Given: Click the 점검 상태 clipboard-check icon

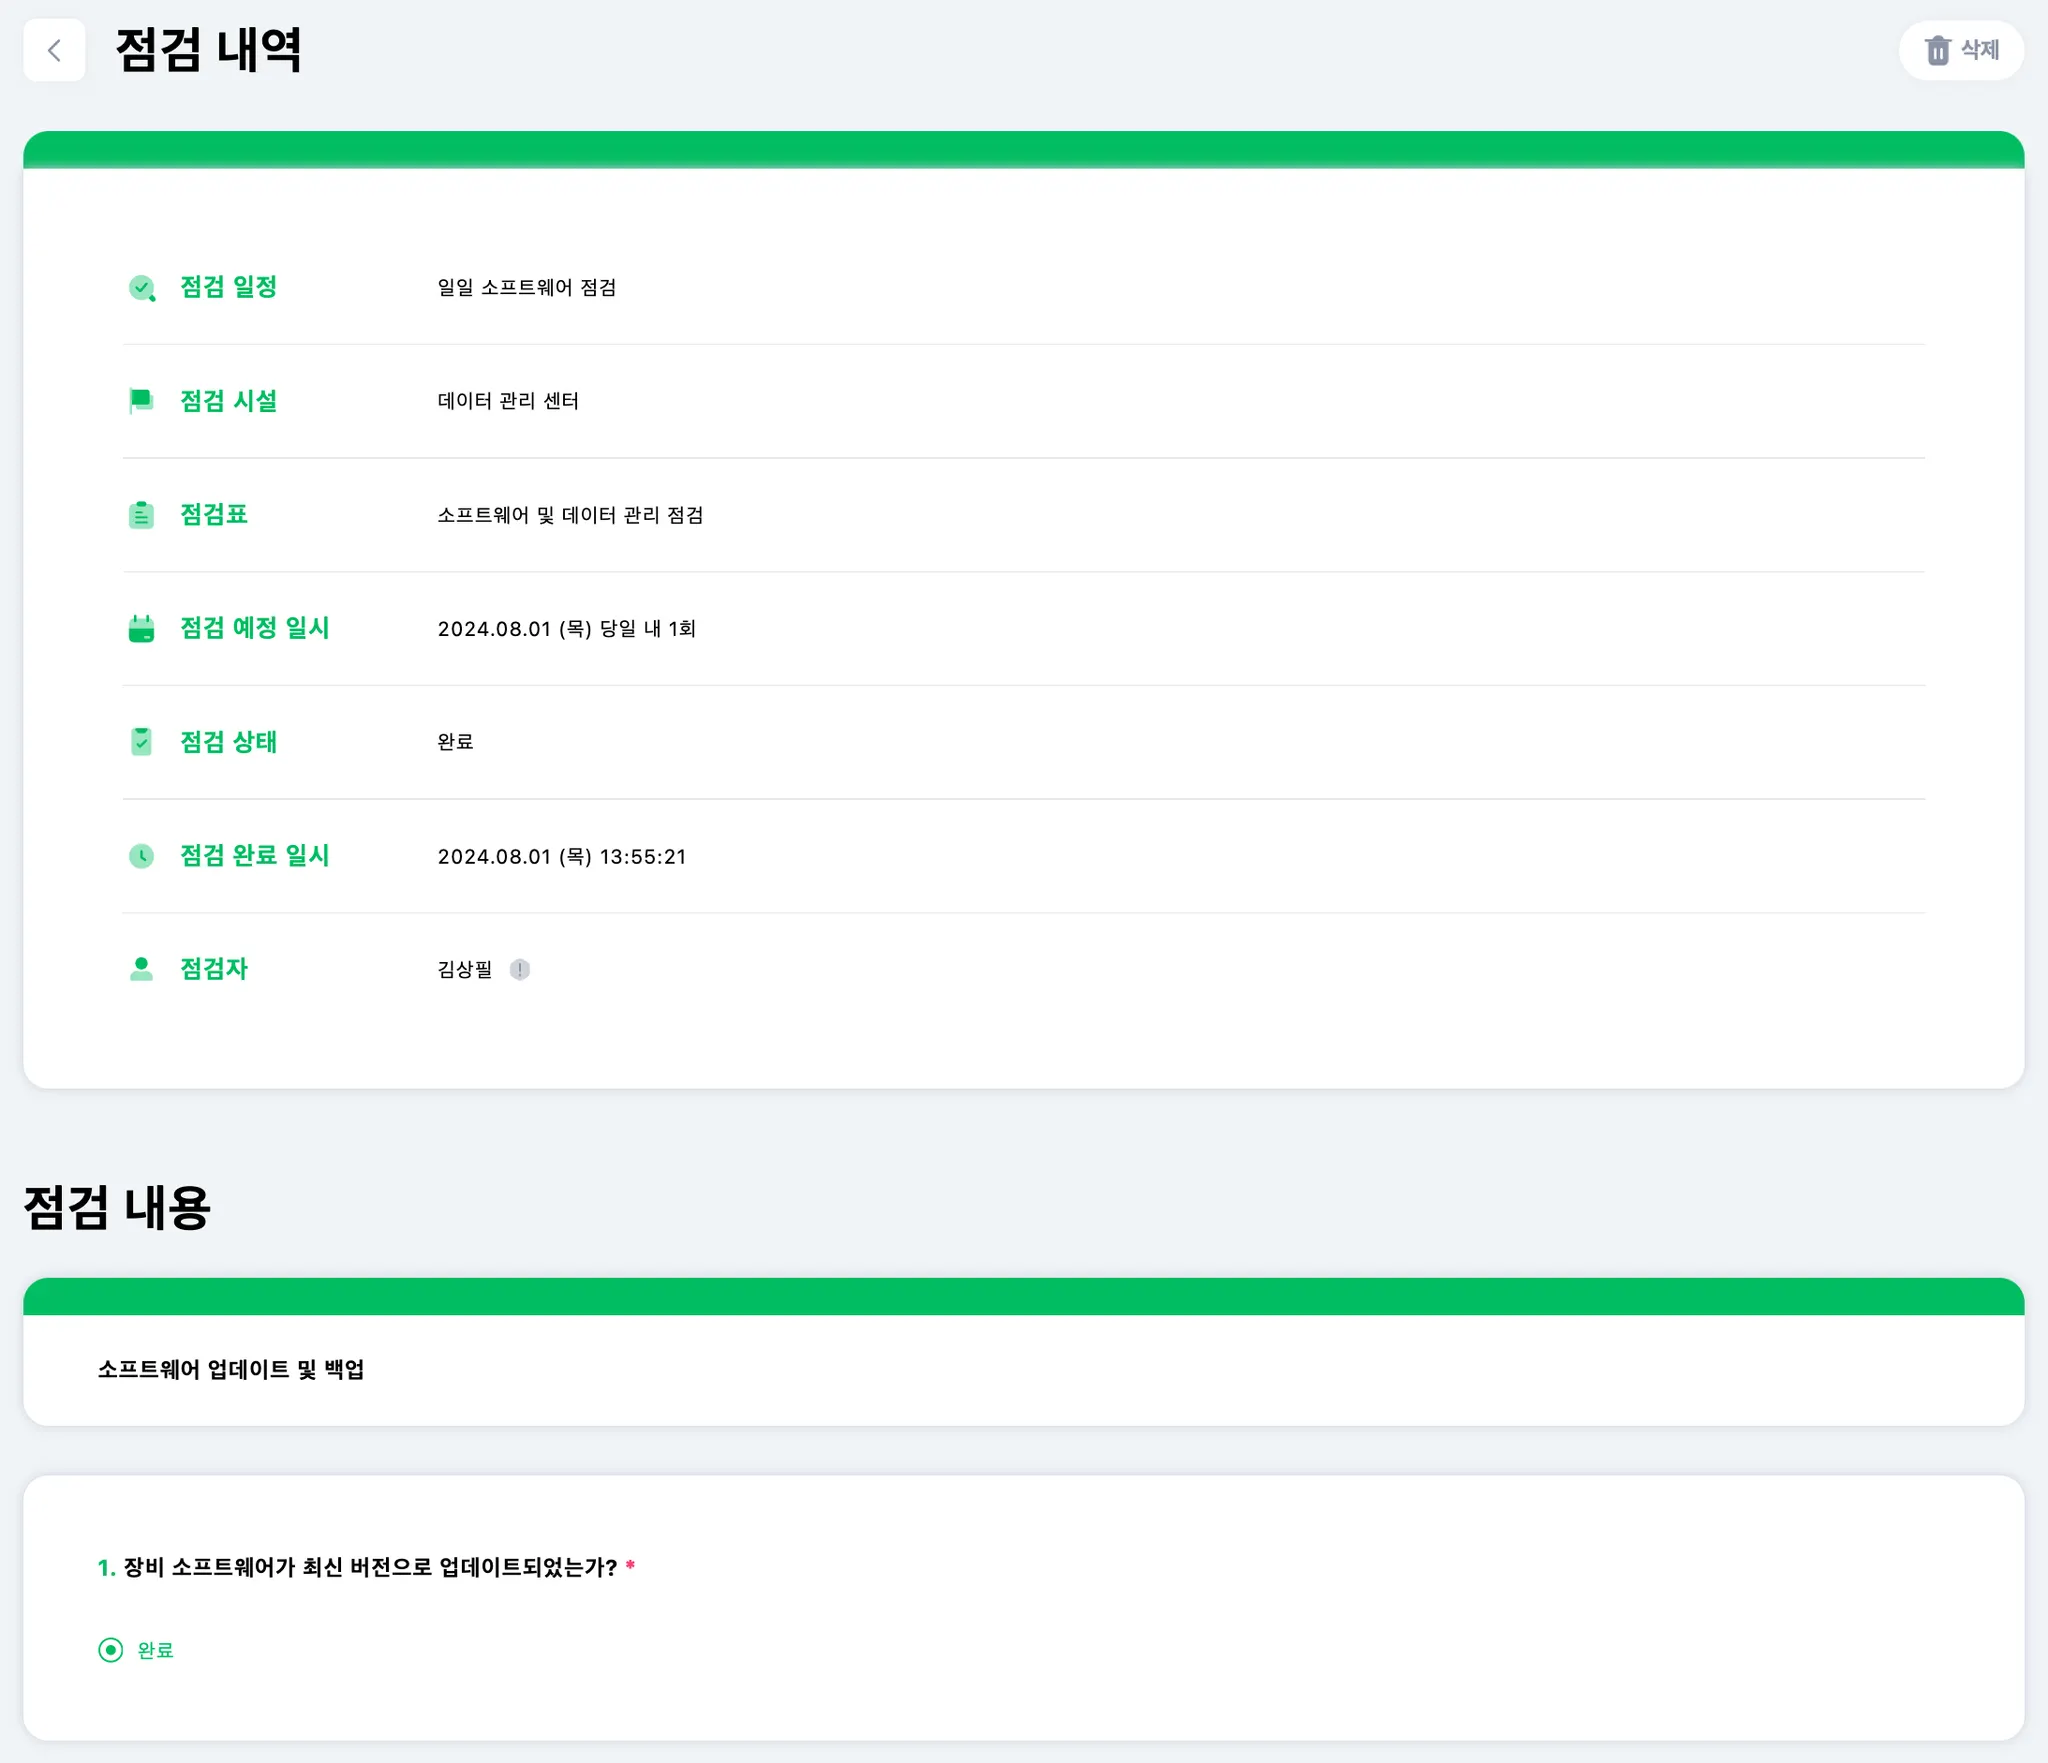Looking at the screenshot, I should point(141,742).
